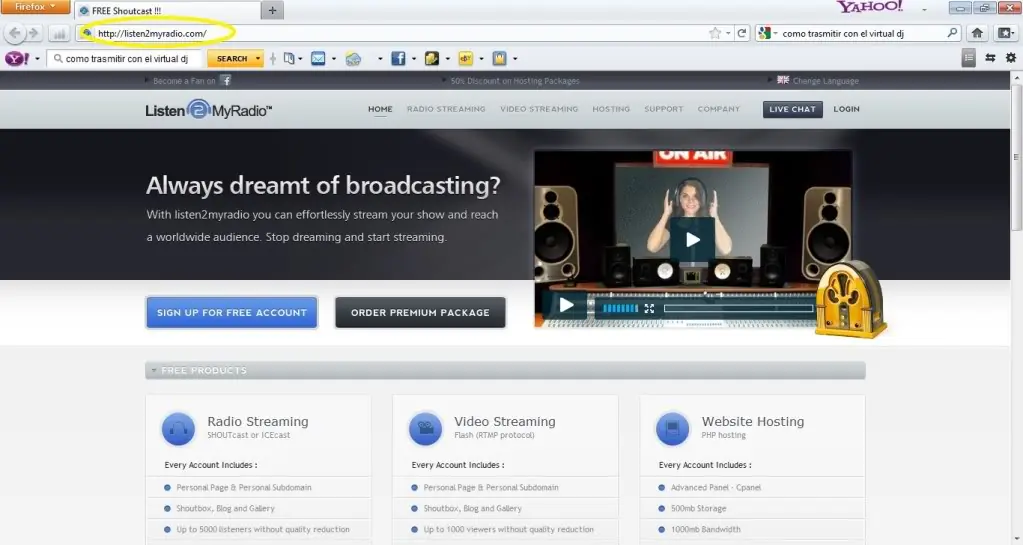The image size is (1023, 545).
Task: Open the RADIO STREAMING menu item
Action: (x=446, y=109)
